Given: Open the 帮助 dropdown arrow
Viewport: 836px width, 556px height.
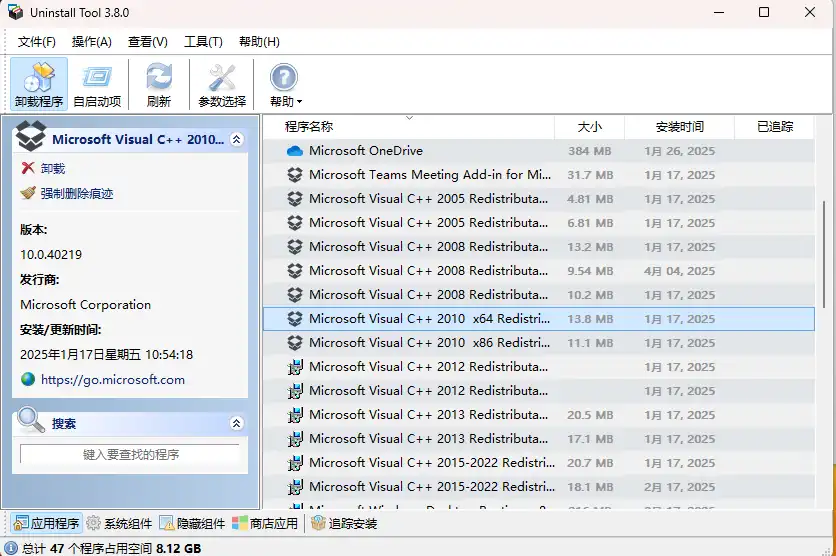Looking at the screenshot, I should 300,101.
